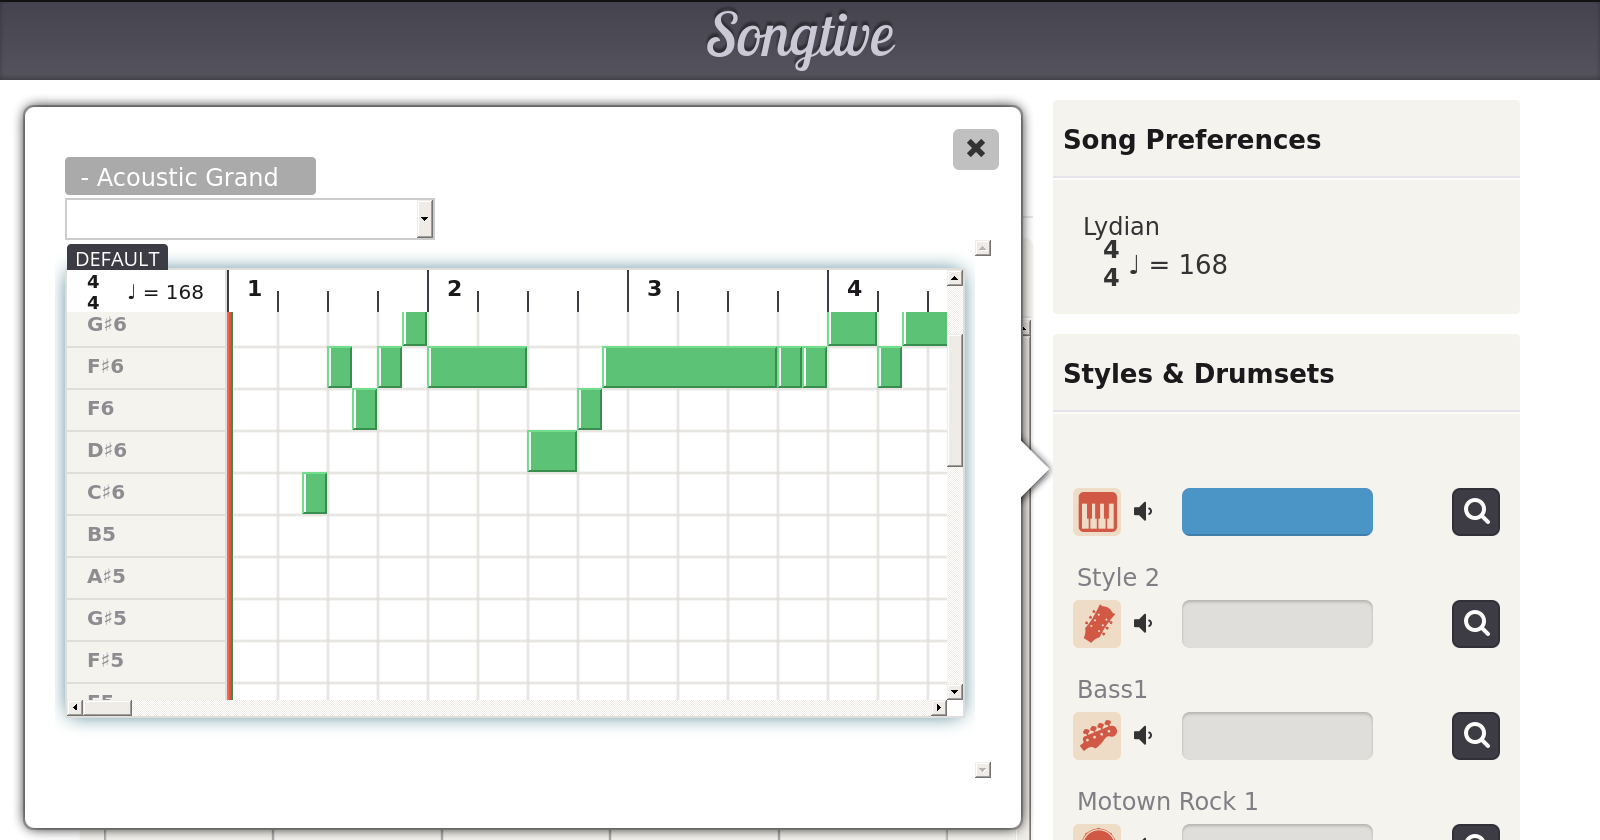Viewport: 1600px width, 840px height.
Task: Adjust the blue piano volume bar
Action: coord(1277,512)
